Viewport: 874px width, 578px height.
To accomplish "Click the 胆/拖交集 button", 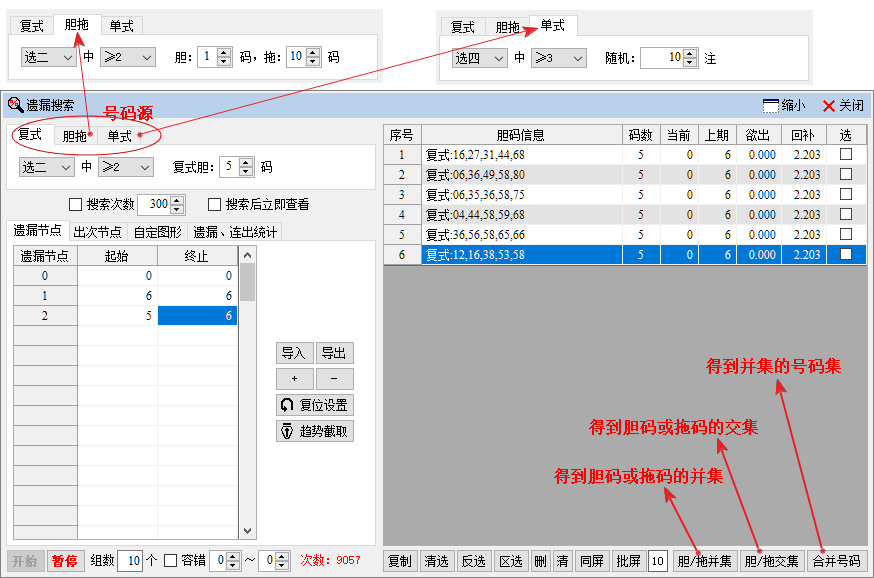I will [772, 561].
